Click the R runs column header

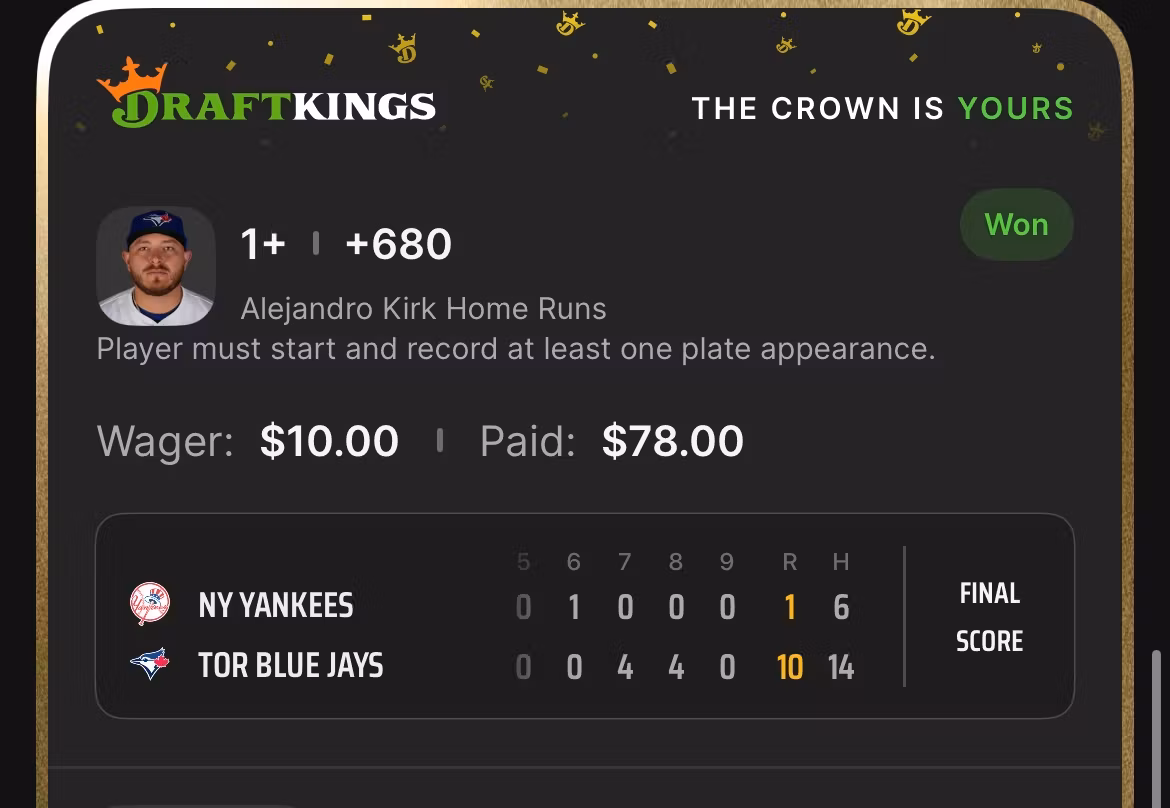tap(790, 562)
